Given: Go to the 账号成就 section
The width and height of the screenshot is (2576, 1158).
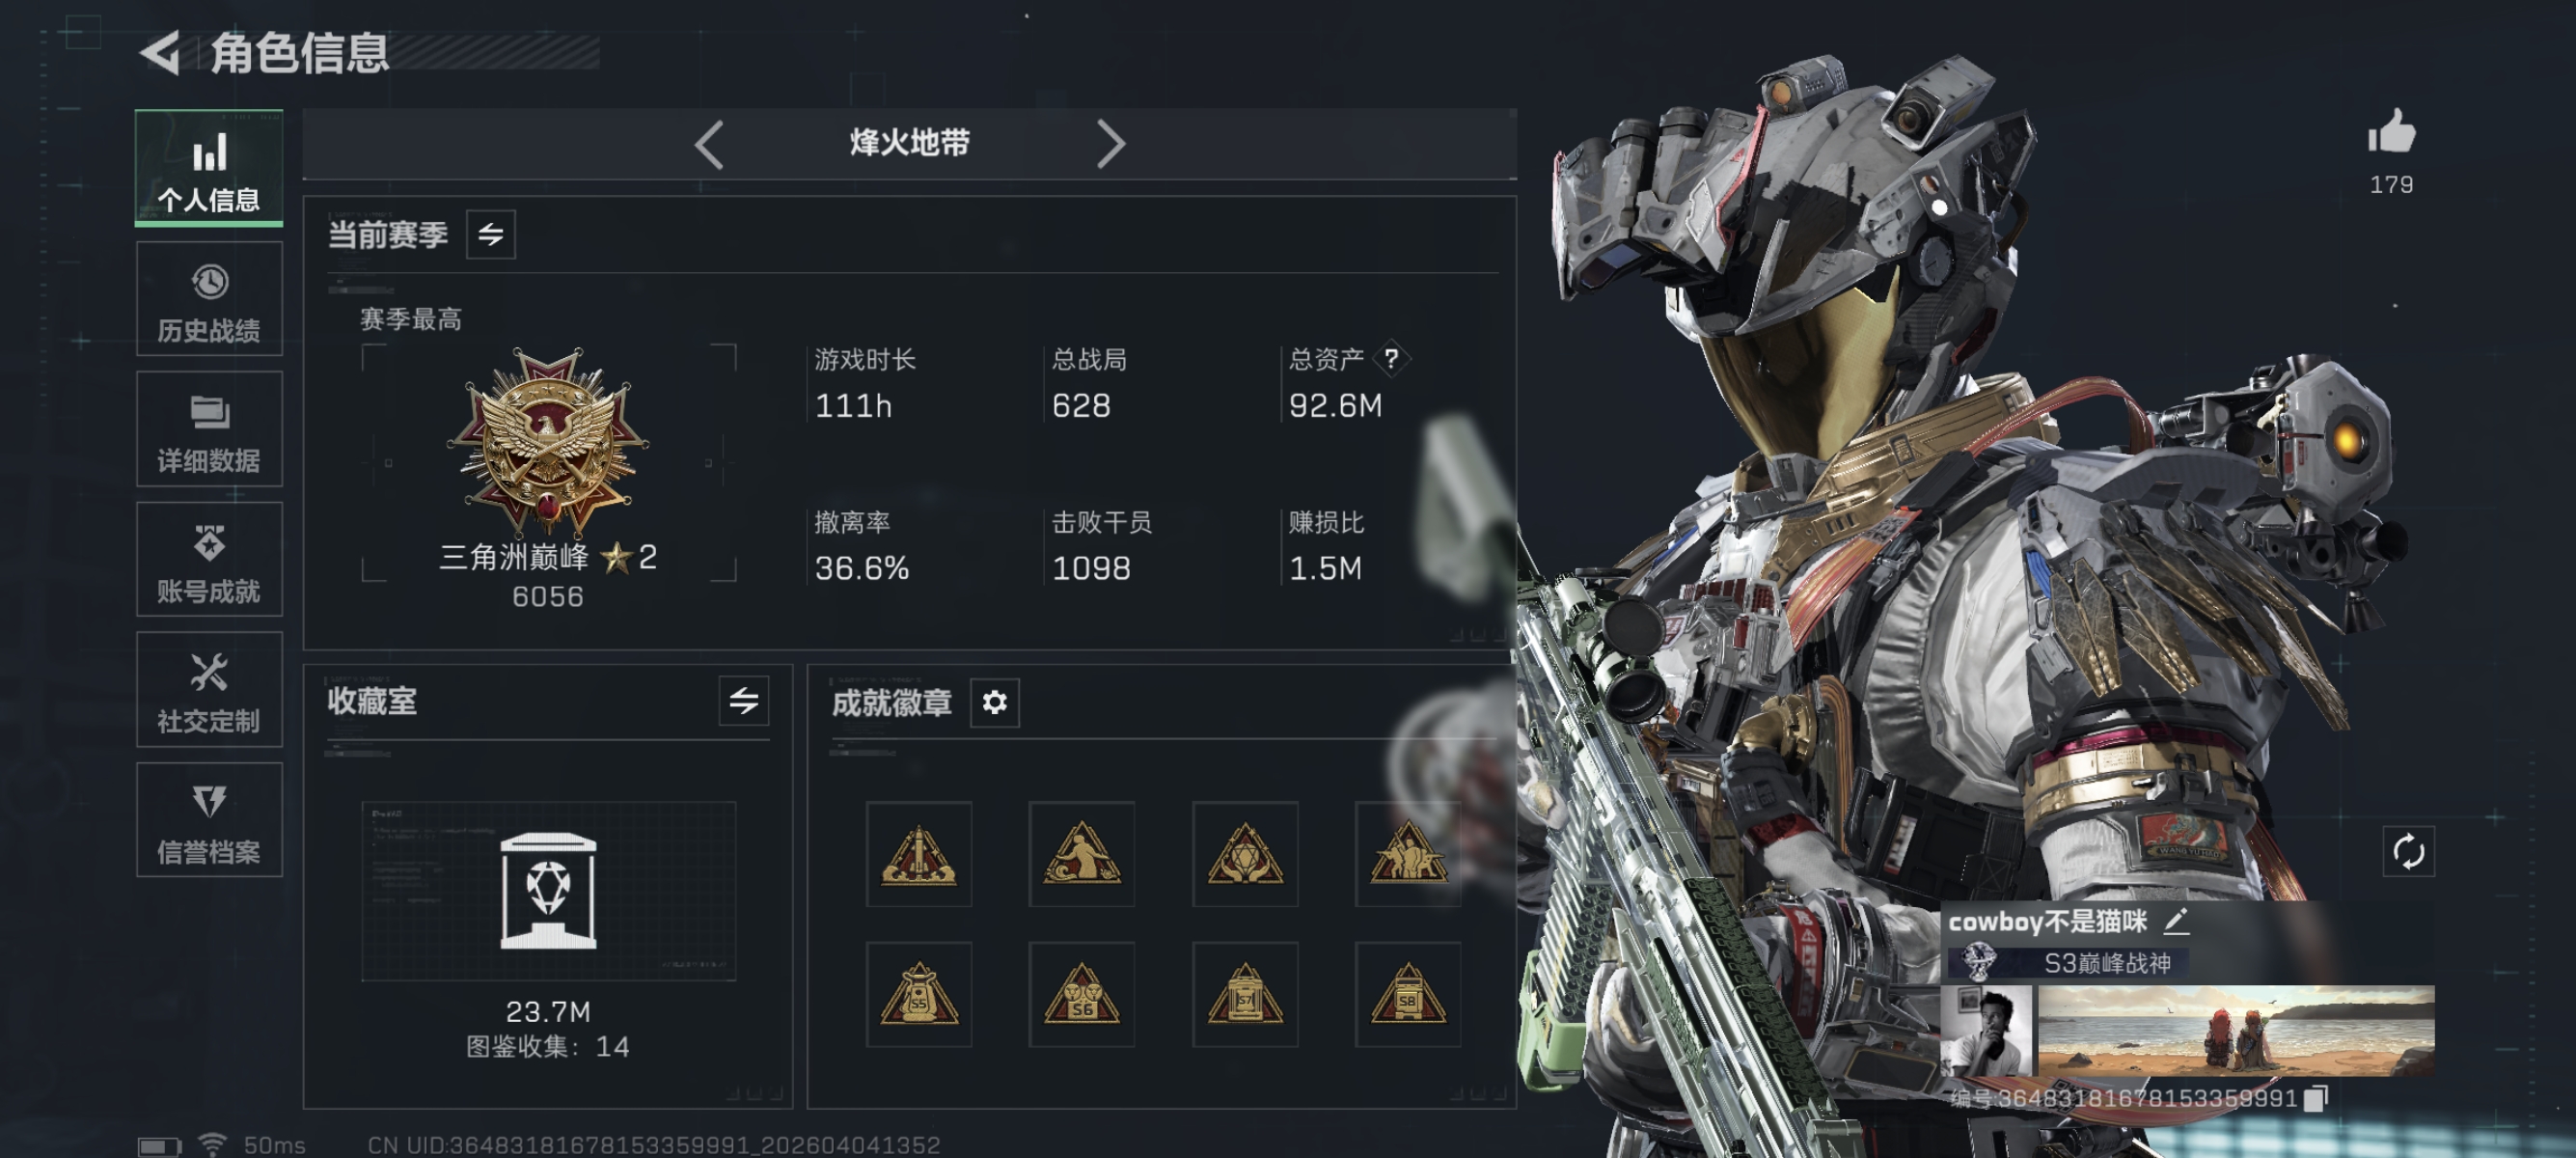Looking at the screenshot, I should pos(209,559).
